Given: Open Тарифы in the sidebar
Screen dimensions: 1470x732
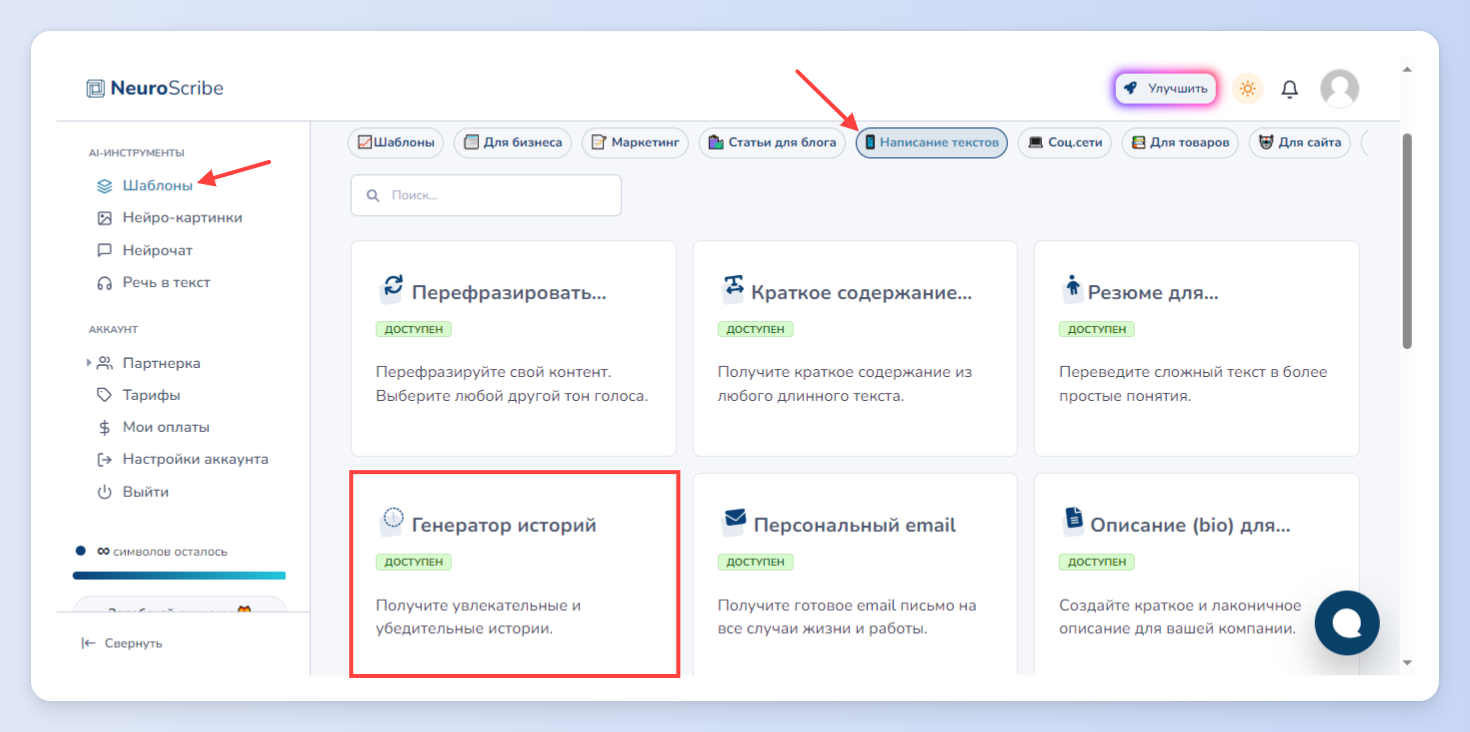Looking at the screenshot, I should [151, 395].
